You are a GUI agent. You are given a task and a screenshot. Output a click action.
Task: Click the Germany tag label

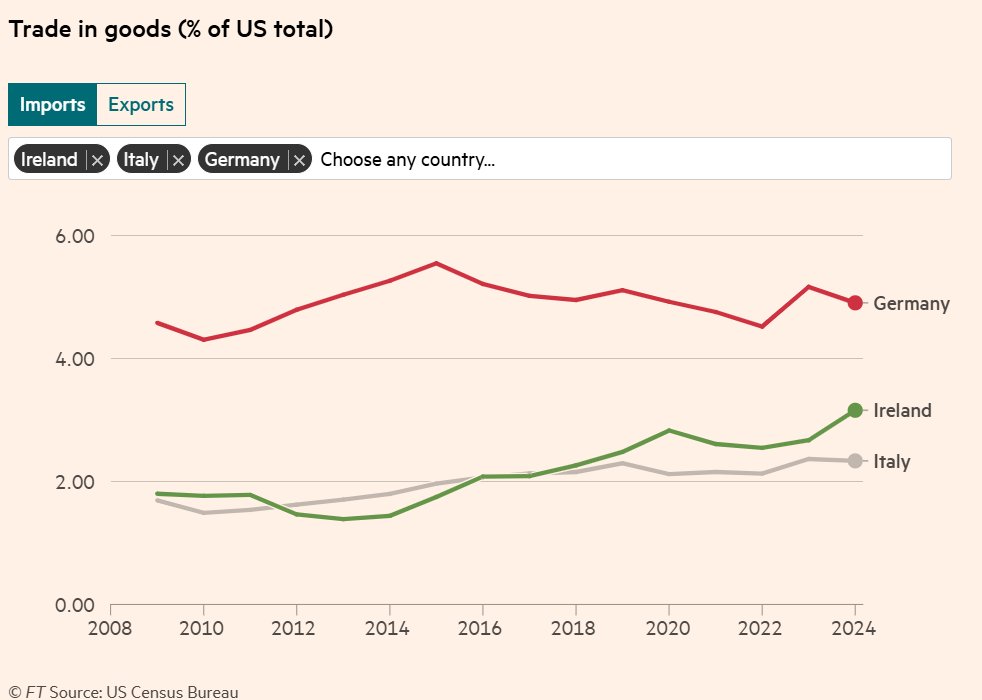(x=242, y=160)
